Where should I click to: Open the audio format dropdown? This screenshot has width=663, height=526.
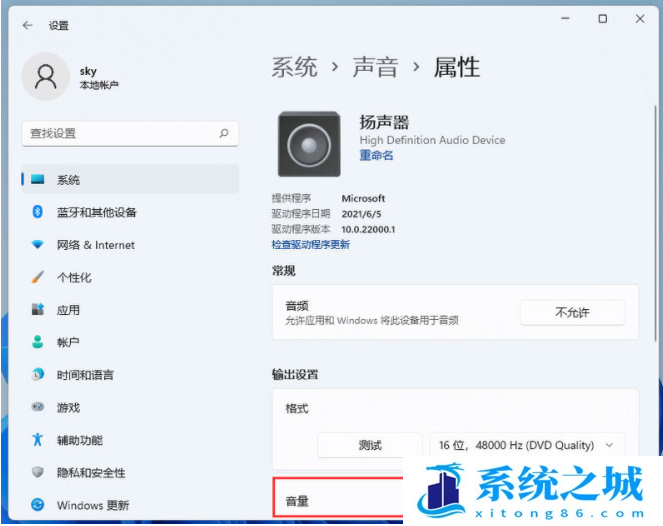[x=526, y=445]
